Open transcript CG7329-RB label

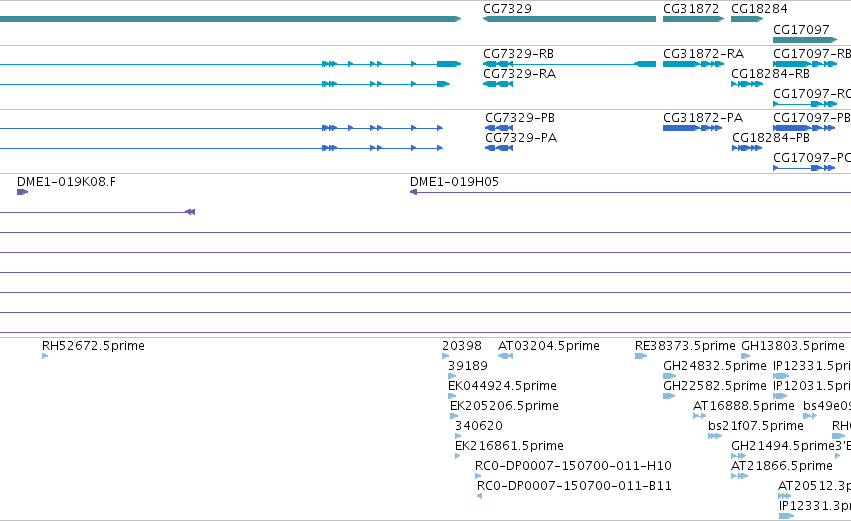point(518,54)
